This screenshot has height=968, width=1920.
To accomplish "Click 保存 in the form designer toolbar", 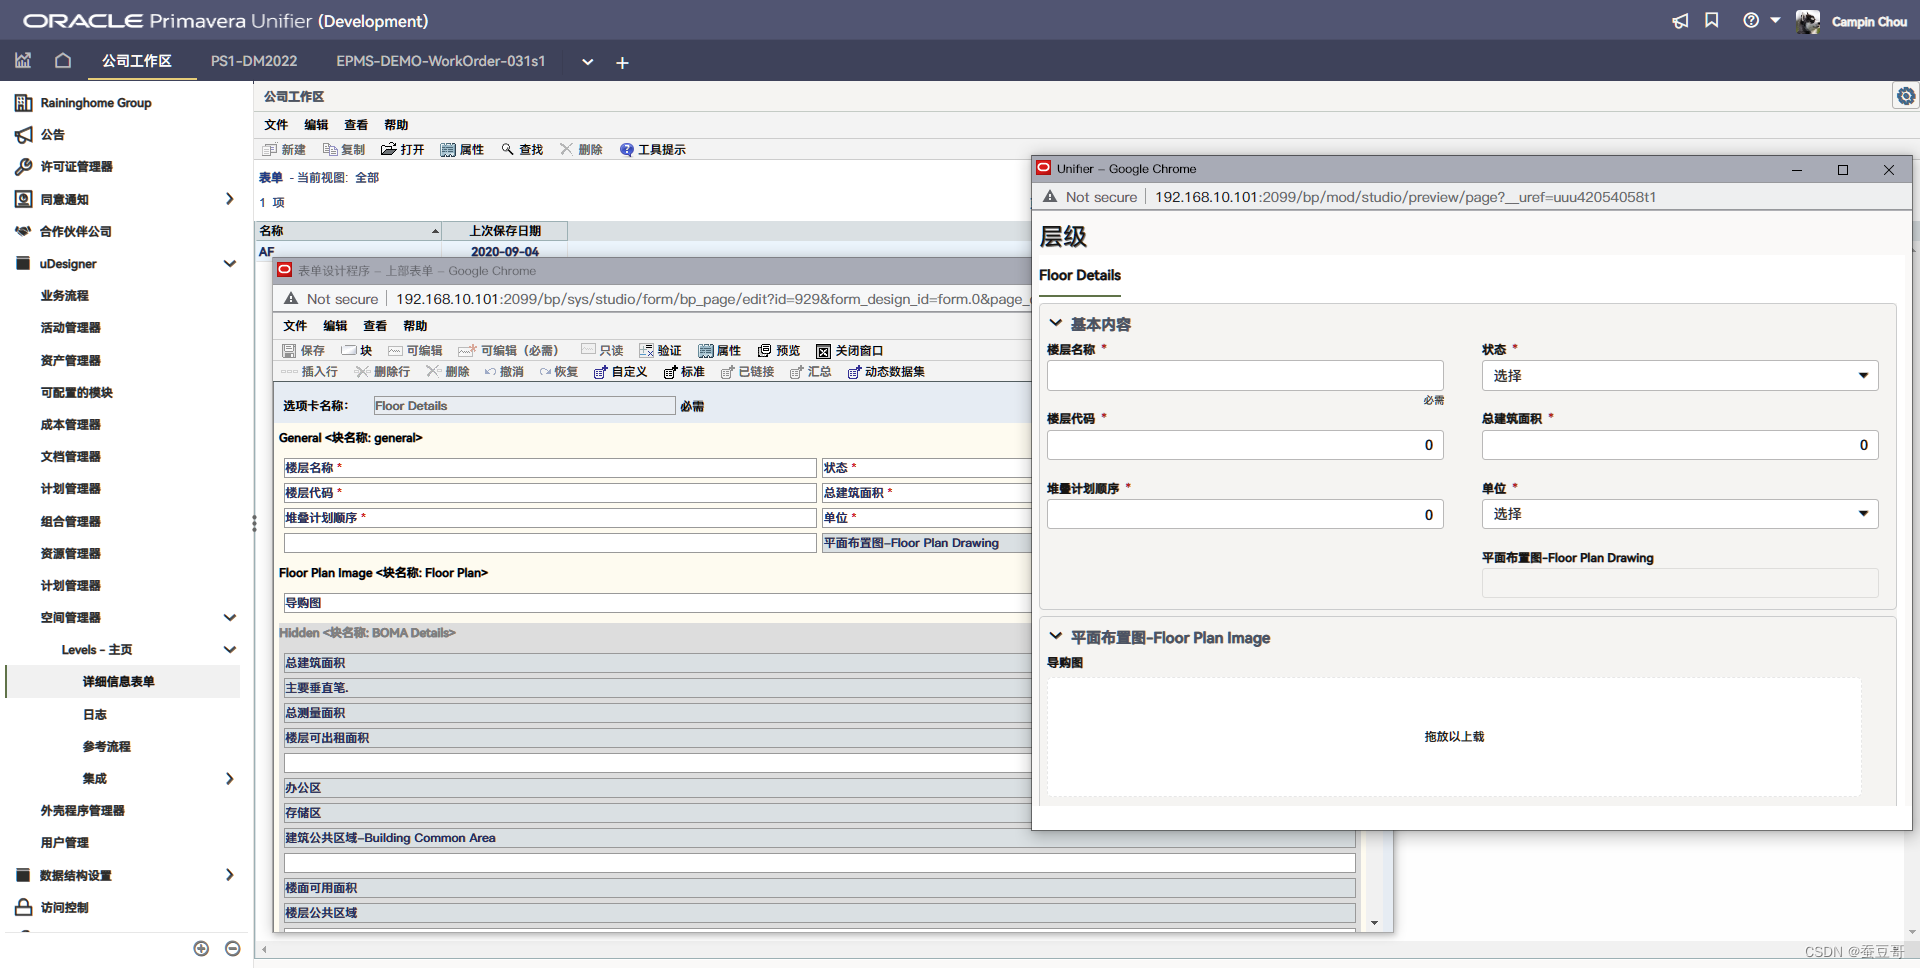I will coord(304,351).
